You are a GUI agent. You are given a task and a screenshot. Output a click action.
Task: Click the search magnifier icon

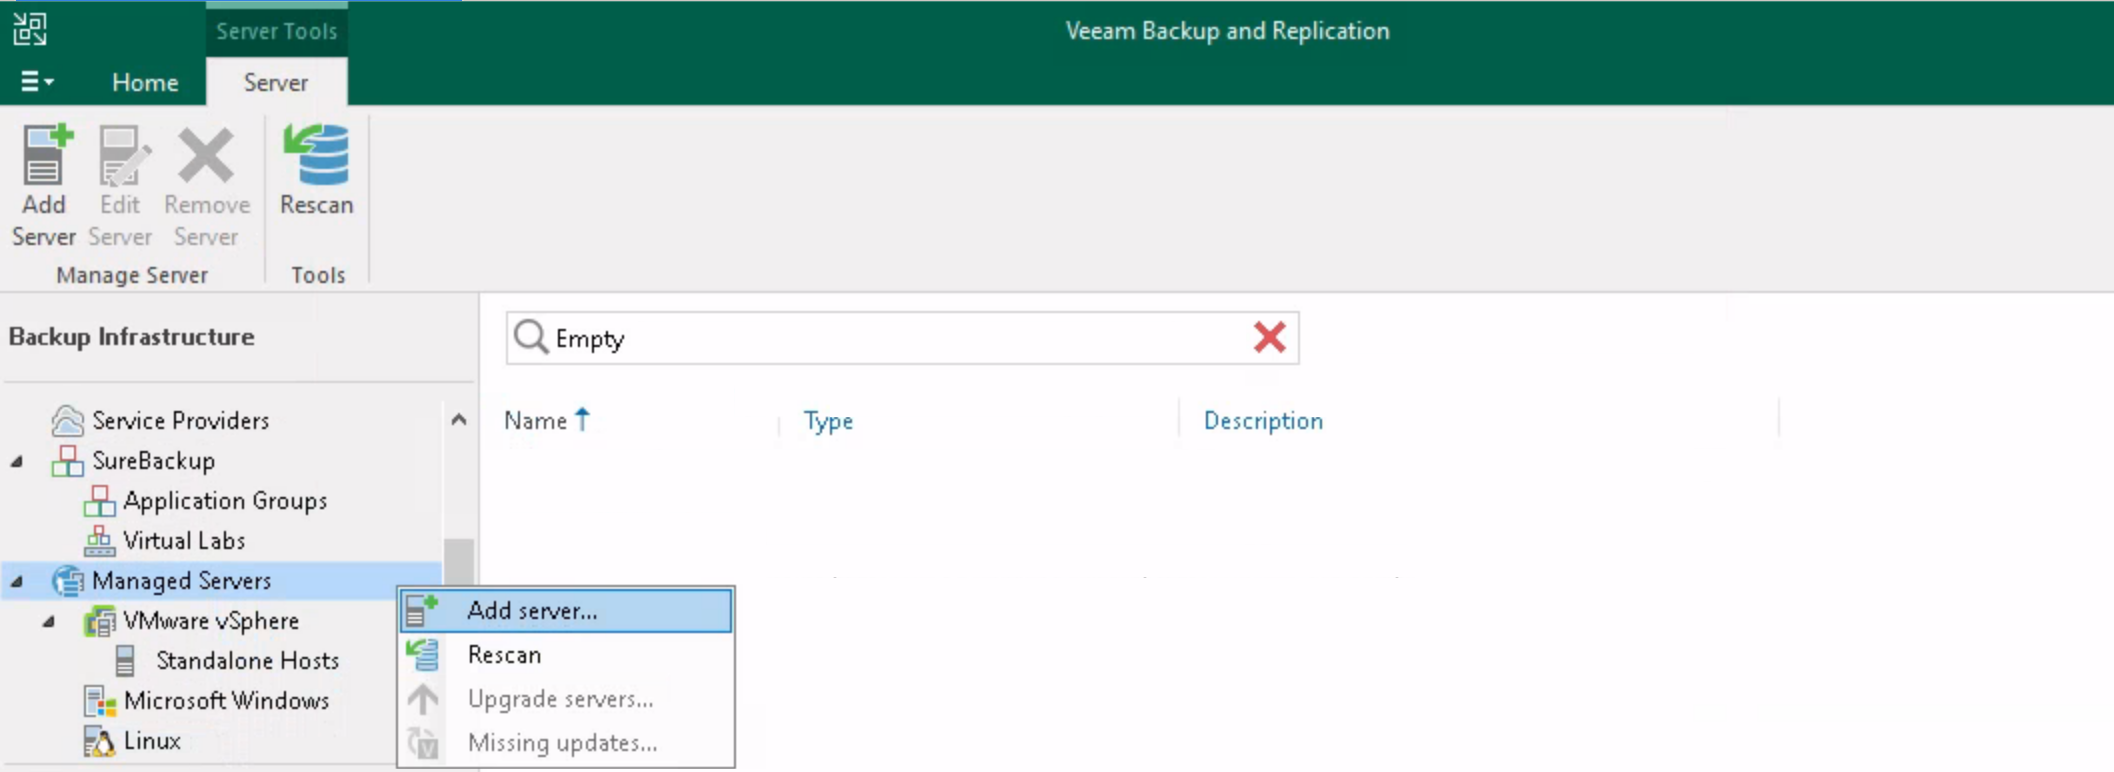530,338
